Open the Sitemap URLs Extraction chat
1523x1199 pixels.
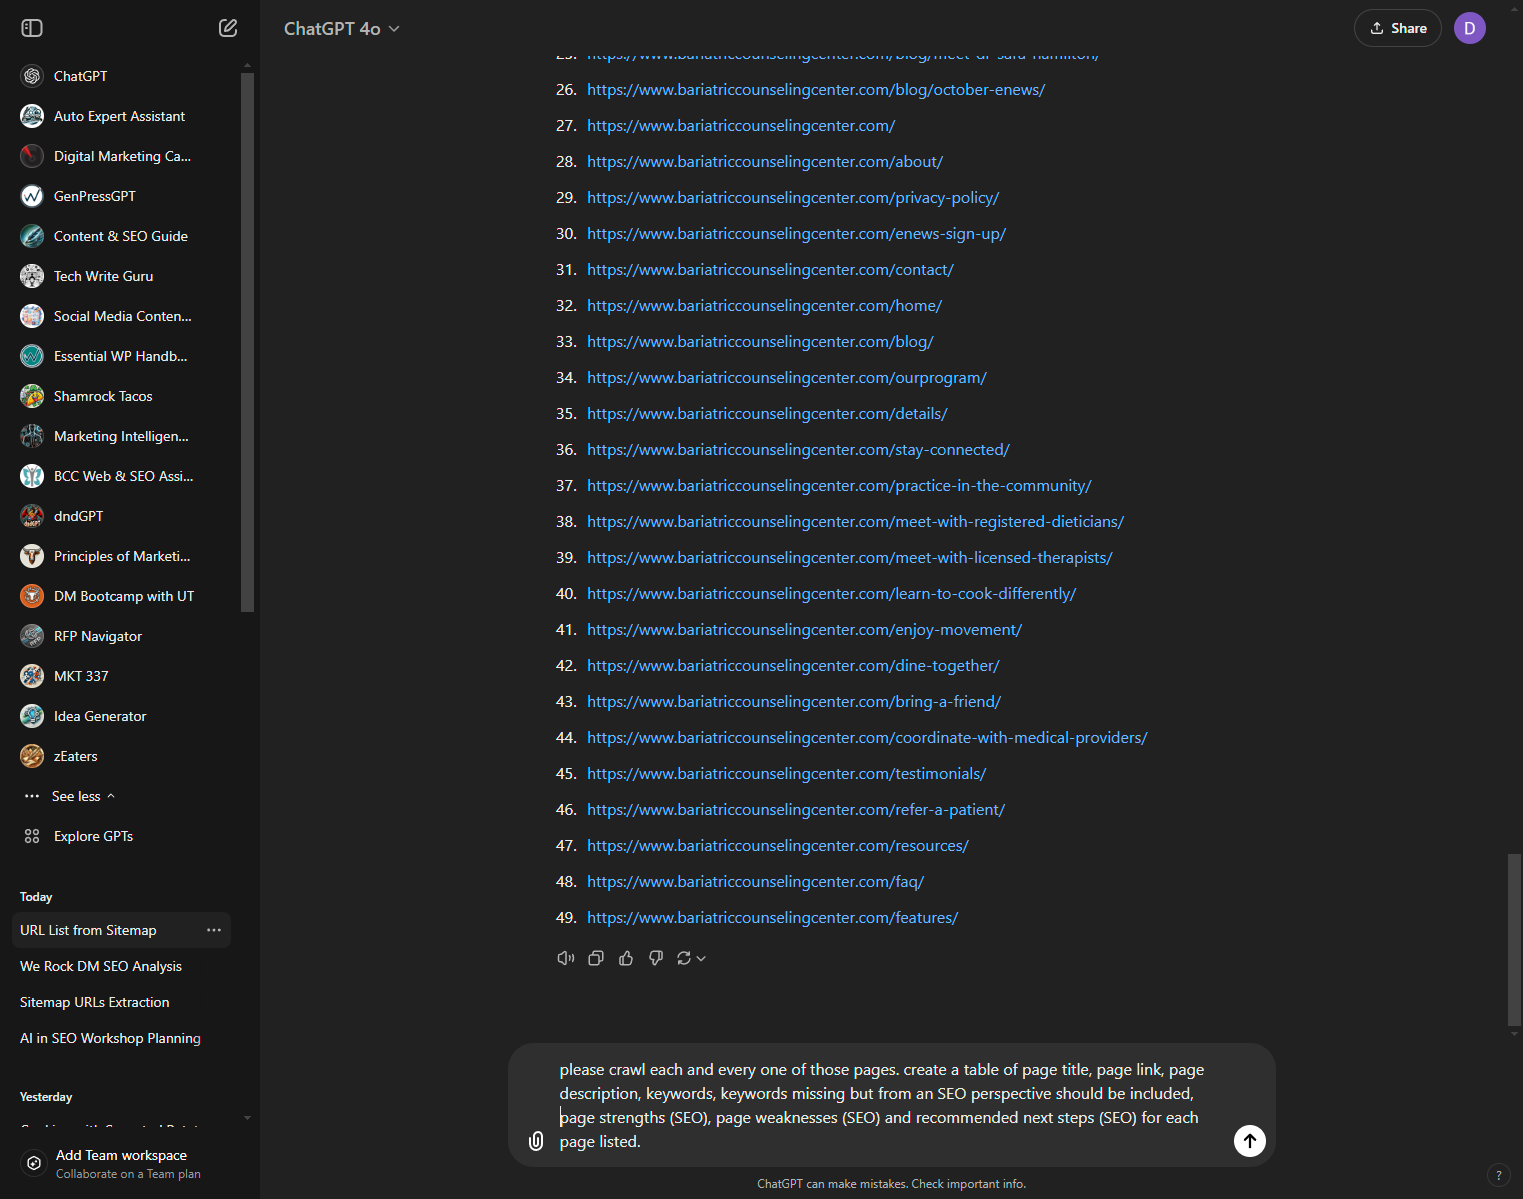95,1002
